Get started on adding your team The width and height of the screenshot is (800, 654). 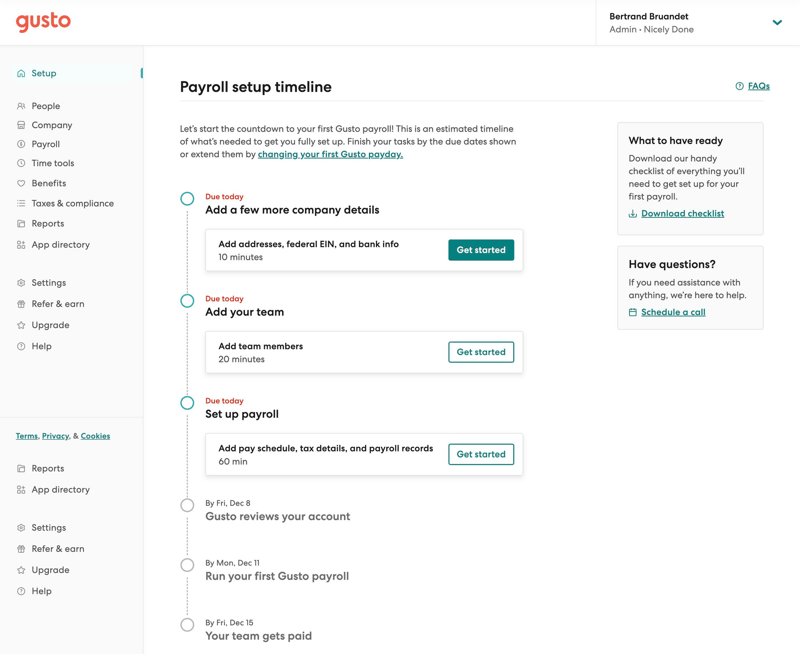481,352
